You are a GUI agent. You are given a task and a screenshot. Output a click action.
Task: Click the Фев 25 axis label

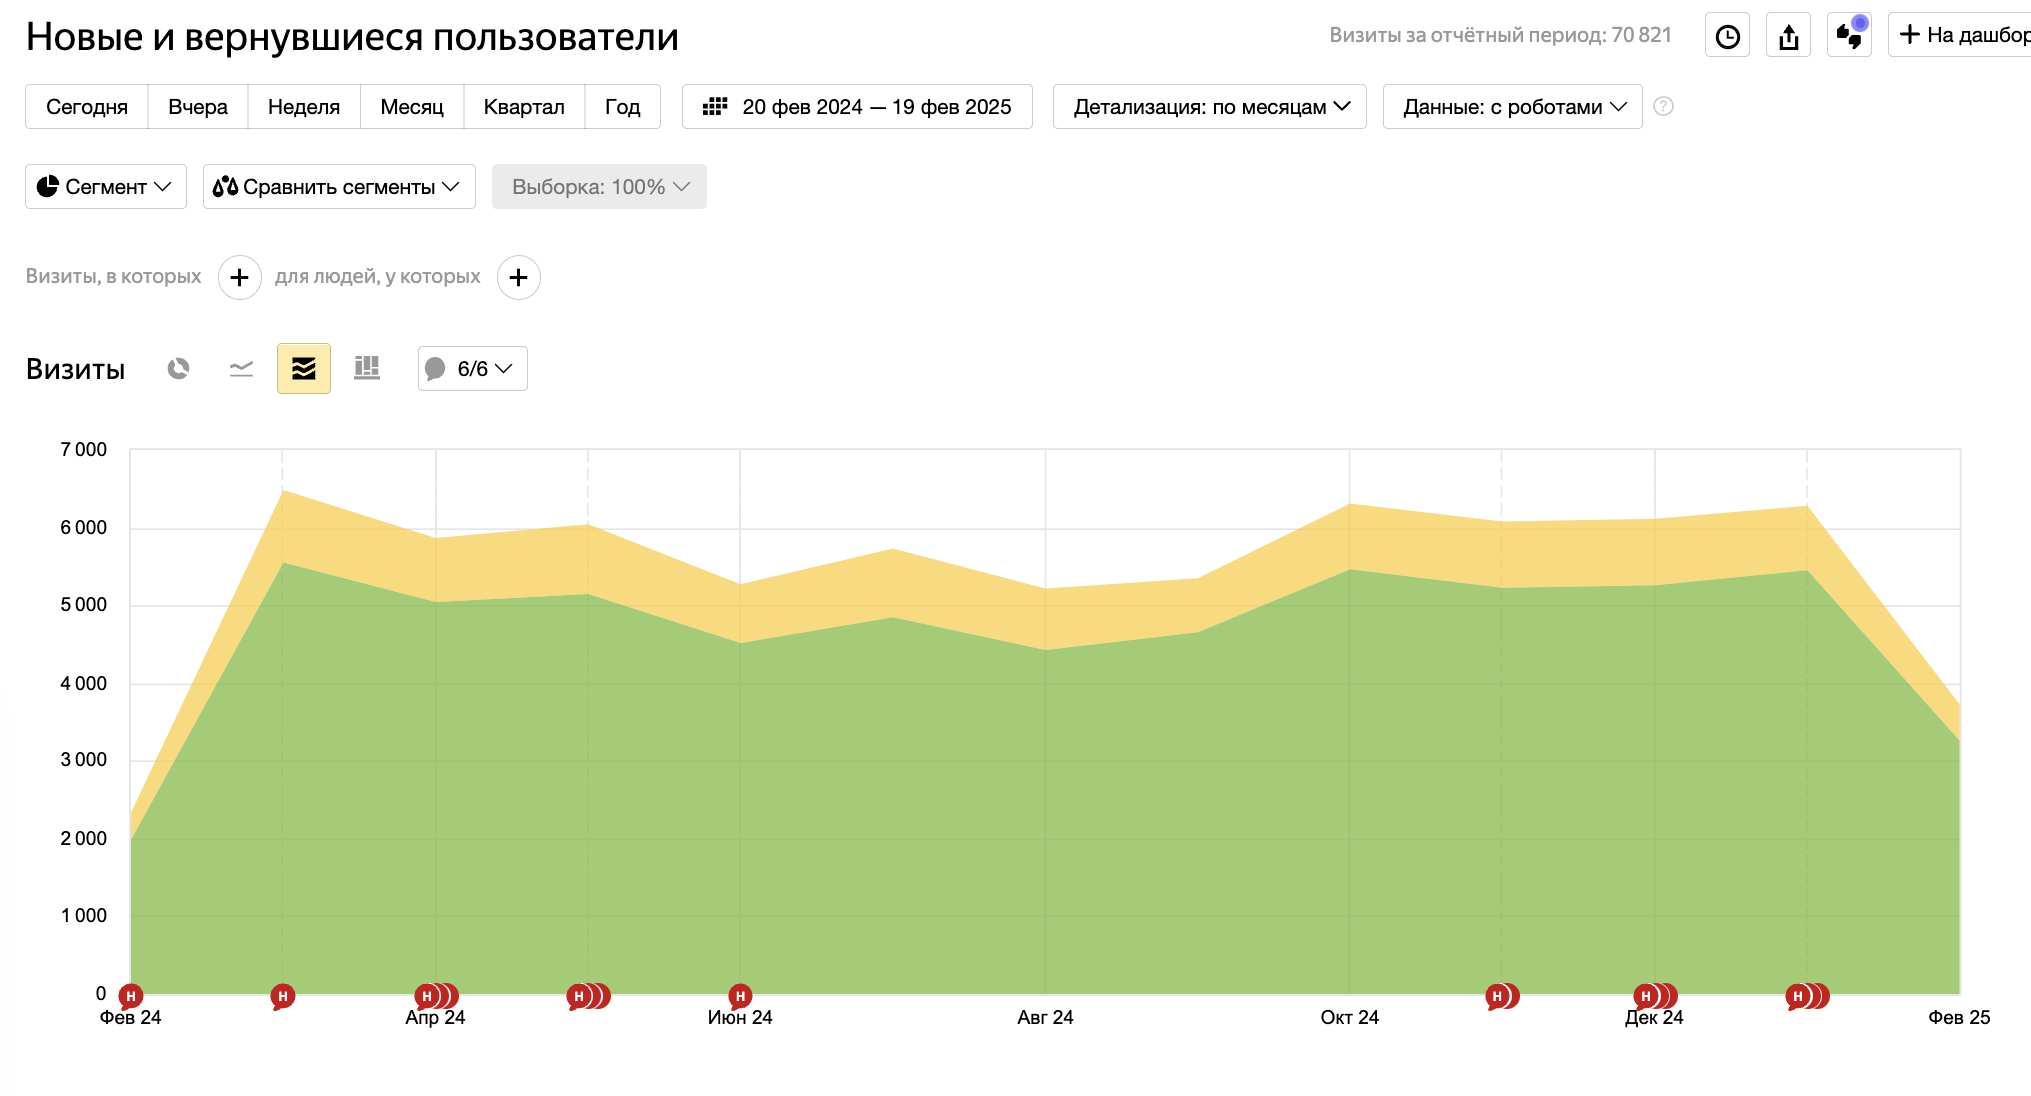pos(1959,1018)
